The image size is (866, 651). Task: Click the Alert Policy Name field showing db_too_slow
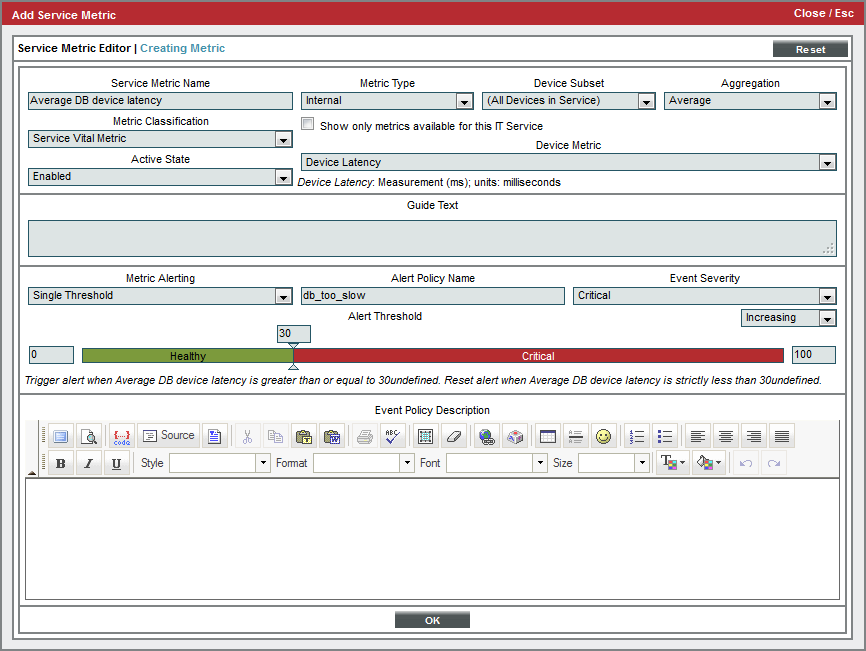click(x=432, y=296)
